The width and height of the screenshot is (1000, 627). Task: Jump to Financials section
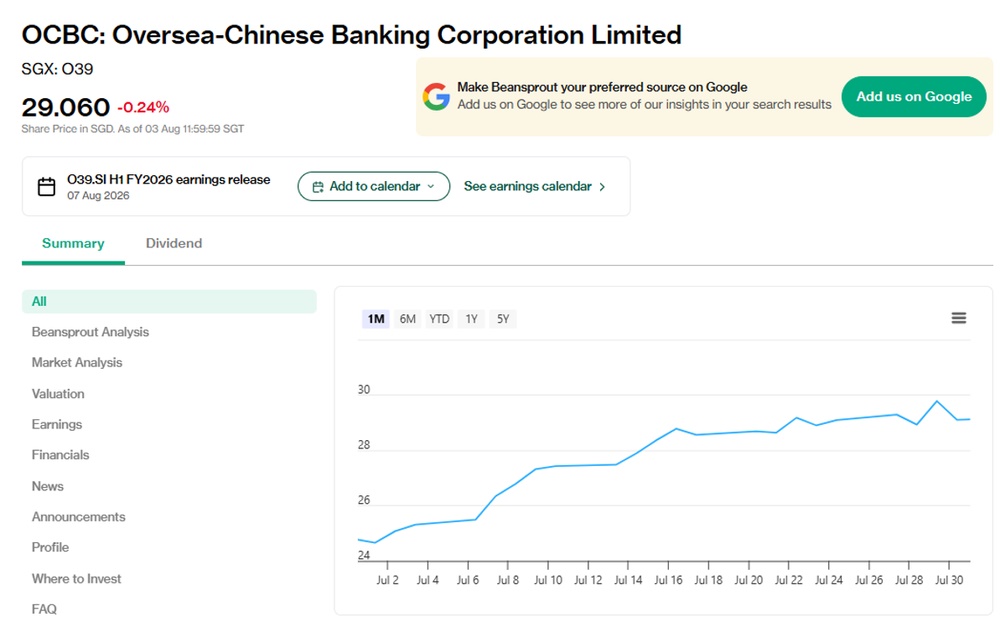coord(61,455)
